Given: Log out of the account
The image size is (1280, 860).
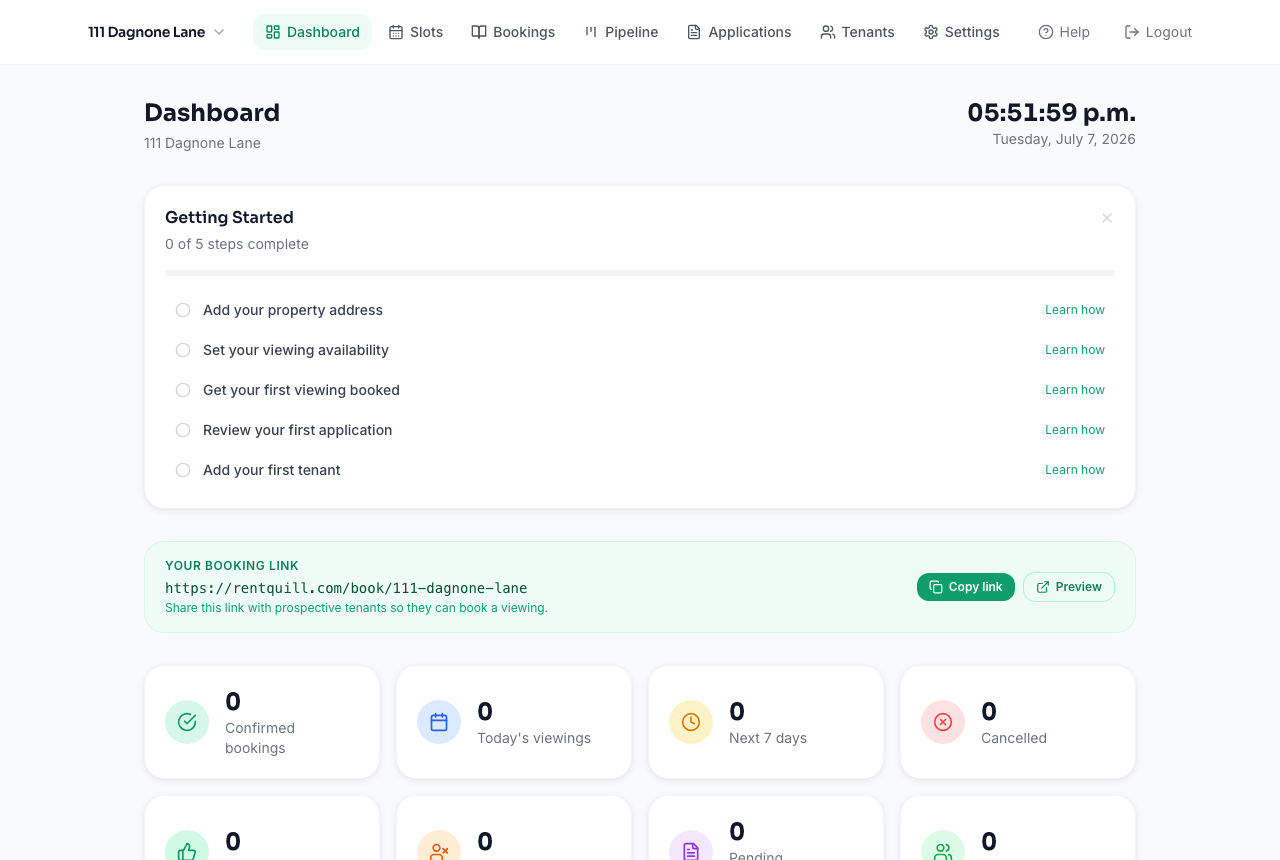Looking at the screenshot, I should coord(1158,32).
